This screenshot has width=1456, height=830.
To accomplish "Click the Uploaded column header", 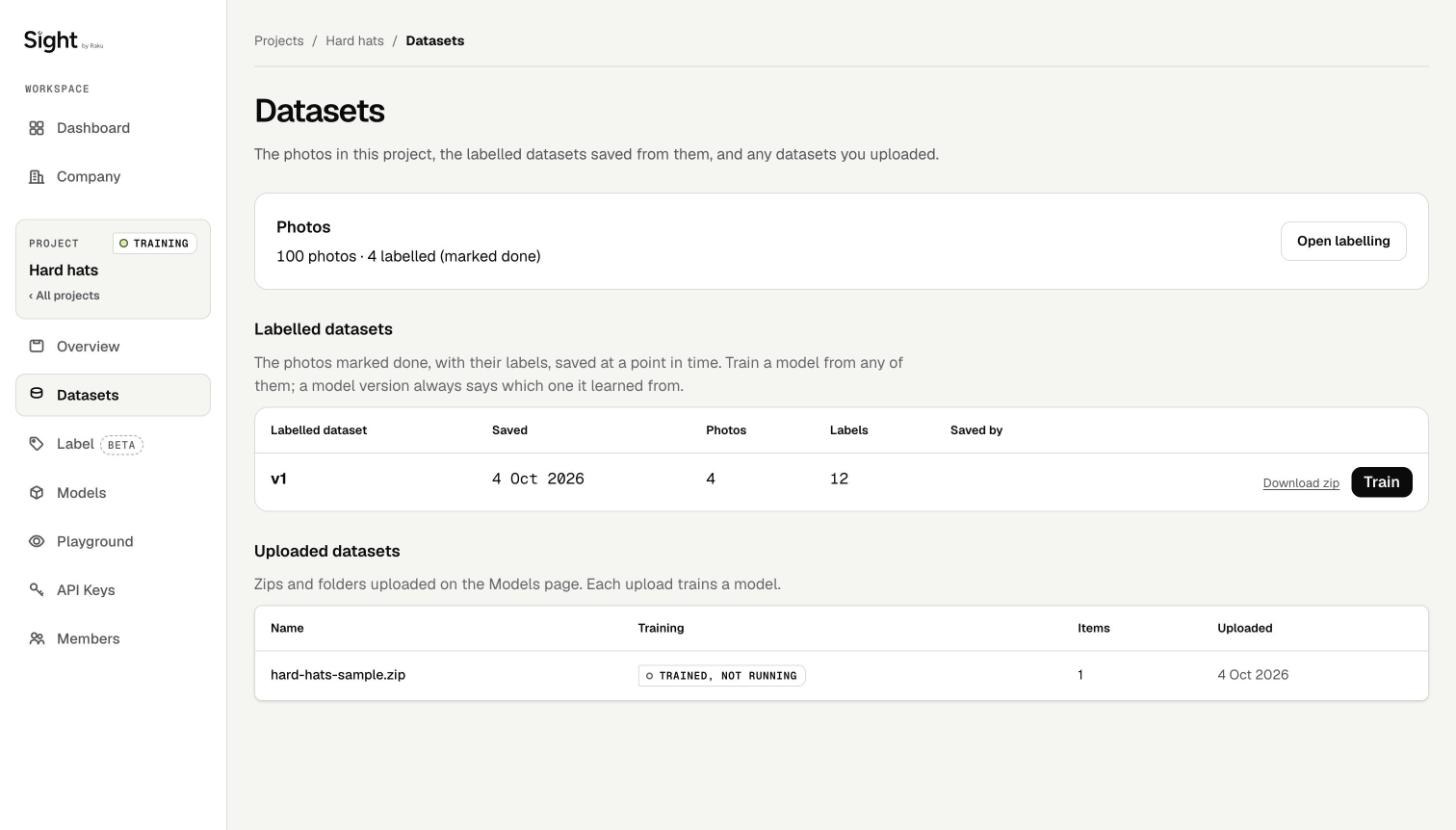I will pos(1245,628).
